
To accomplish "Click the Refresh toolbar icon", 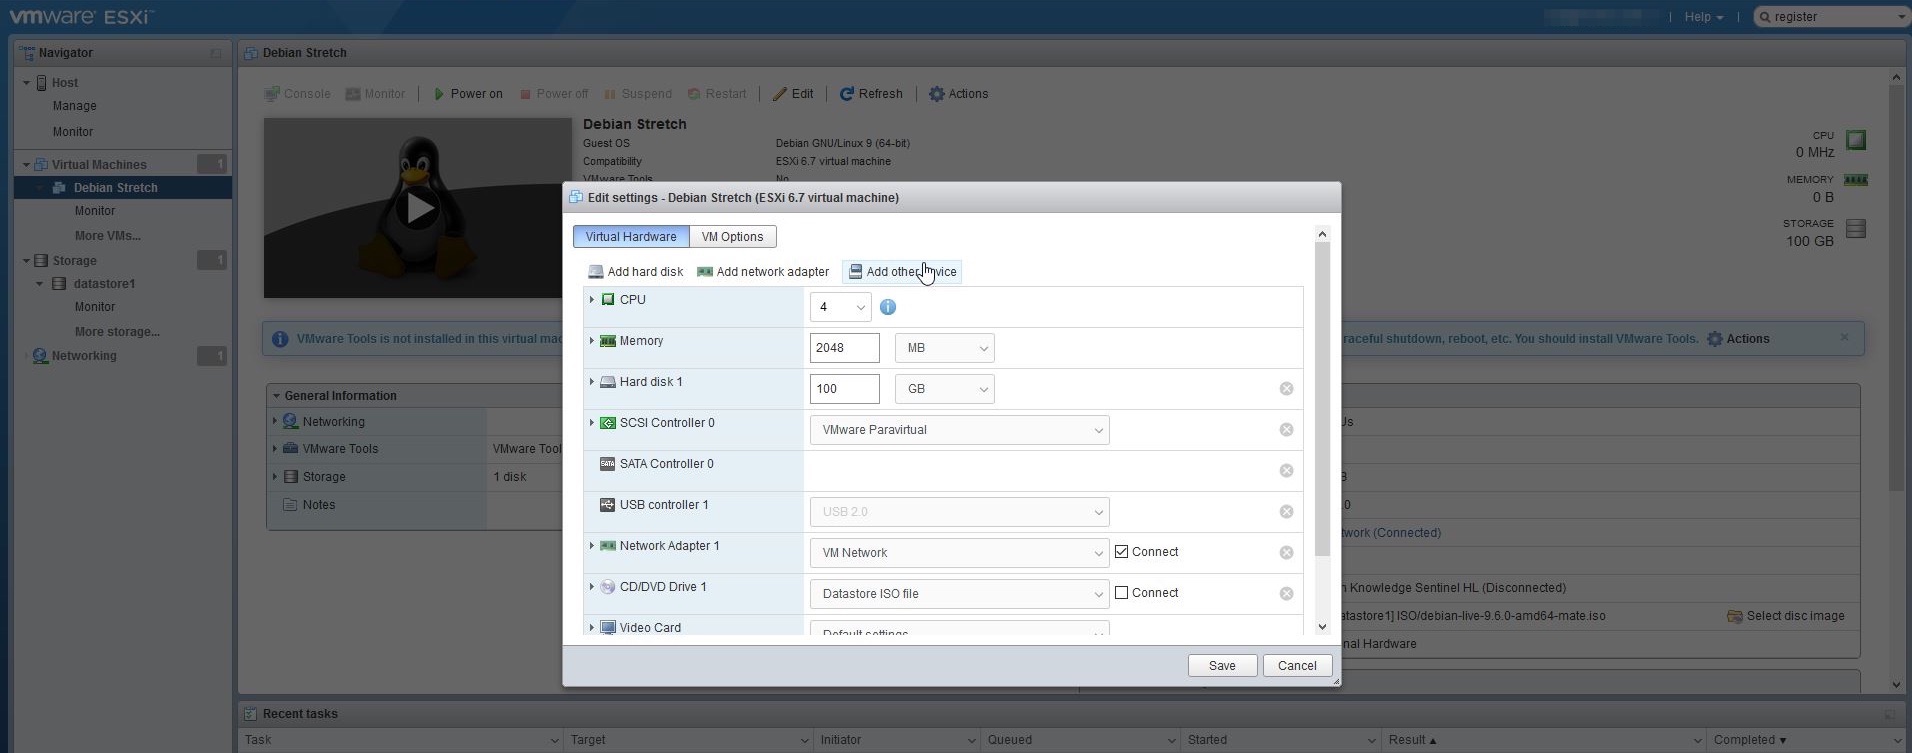I will tap(846, 94).
